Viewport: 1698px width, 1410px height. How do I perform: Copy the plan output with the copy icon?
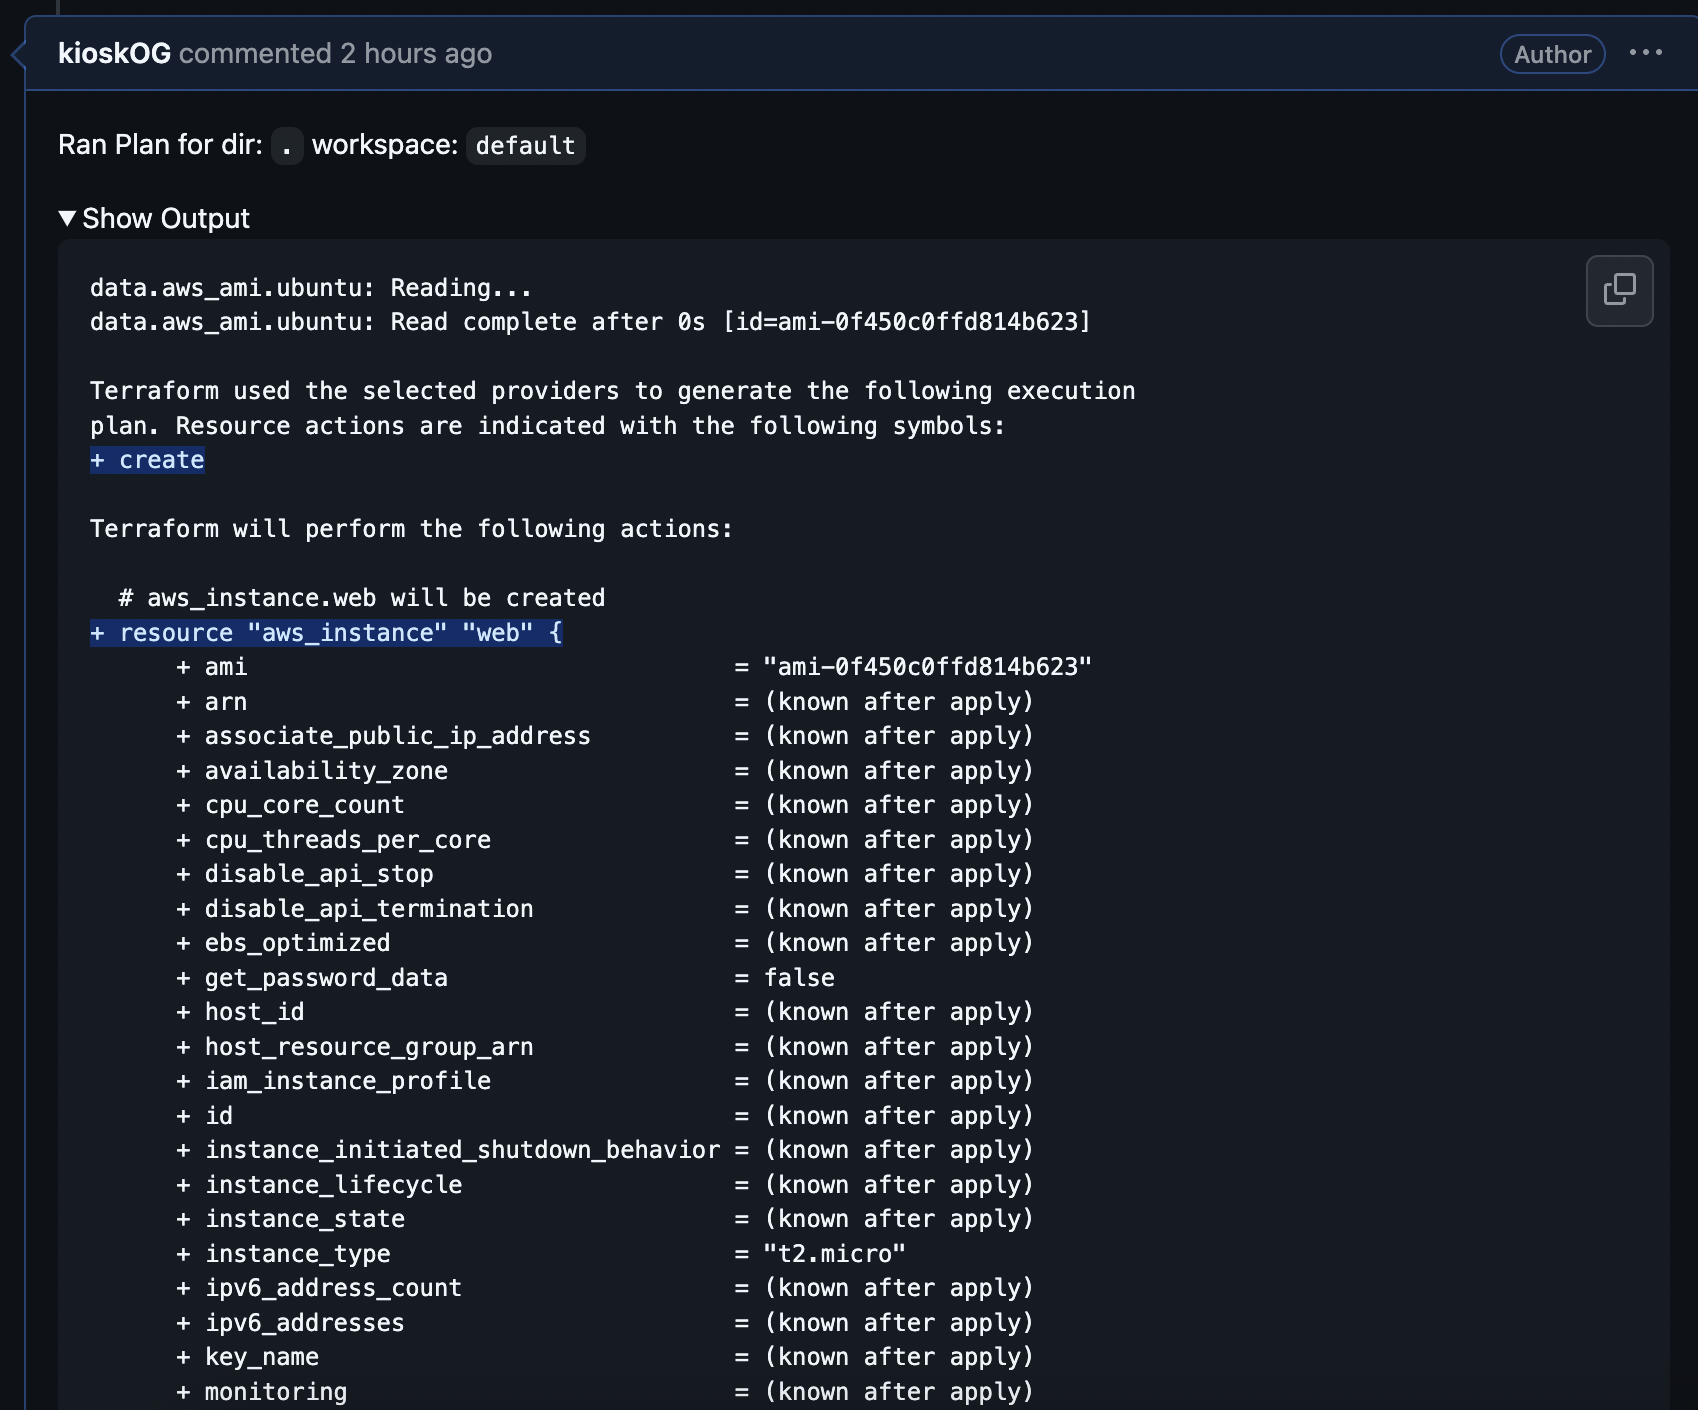(x=1619, y=291)
